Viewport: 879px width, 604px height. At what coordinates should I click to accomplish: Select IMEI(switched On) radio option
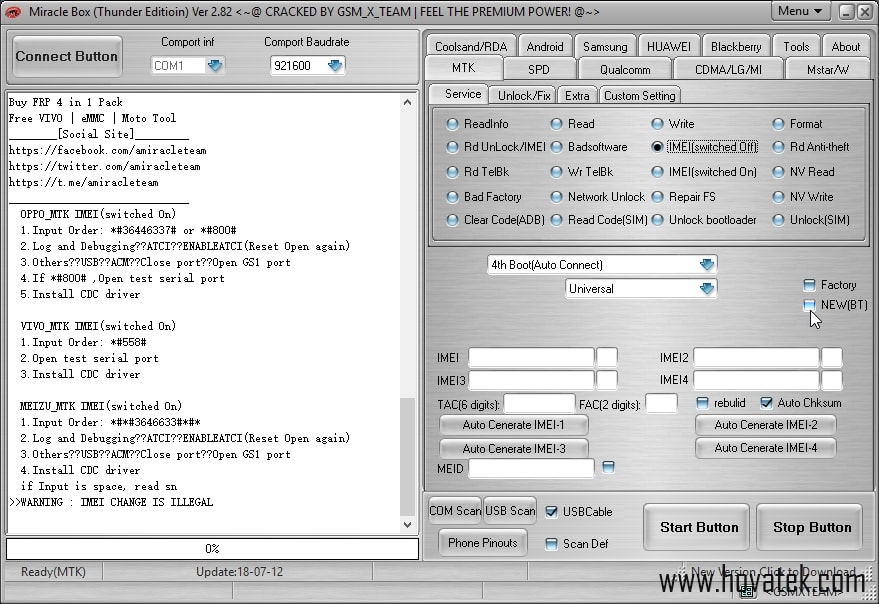click(657, 172)
